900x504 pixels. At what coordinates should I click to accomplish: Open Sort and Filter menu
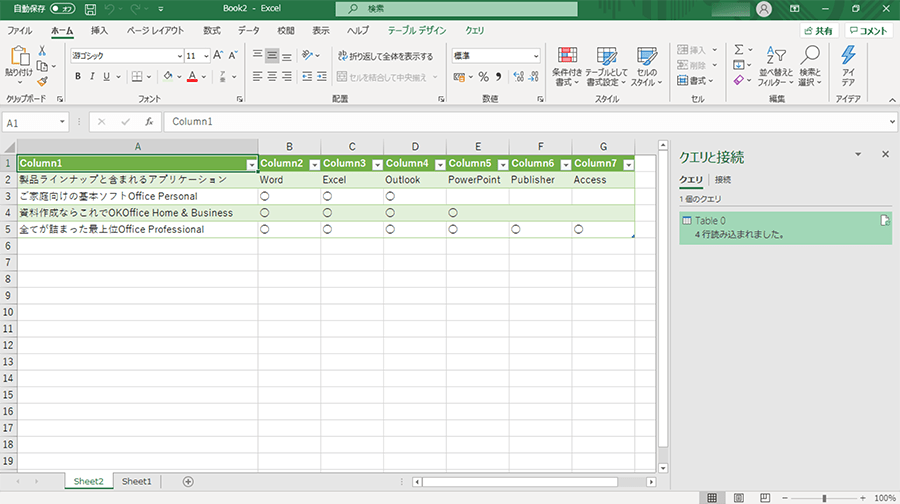click(775, 67)
